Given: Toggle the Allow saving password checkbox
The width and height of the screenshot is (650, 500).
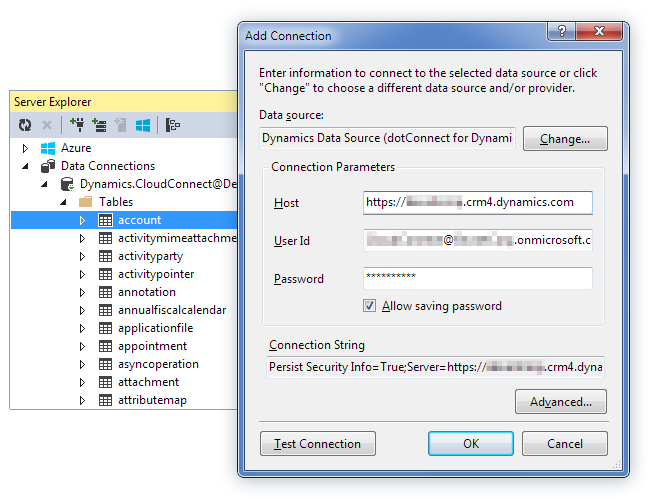Looking at the screenshot, I should [x=370, y=306].
